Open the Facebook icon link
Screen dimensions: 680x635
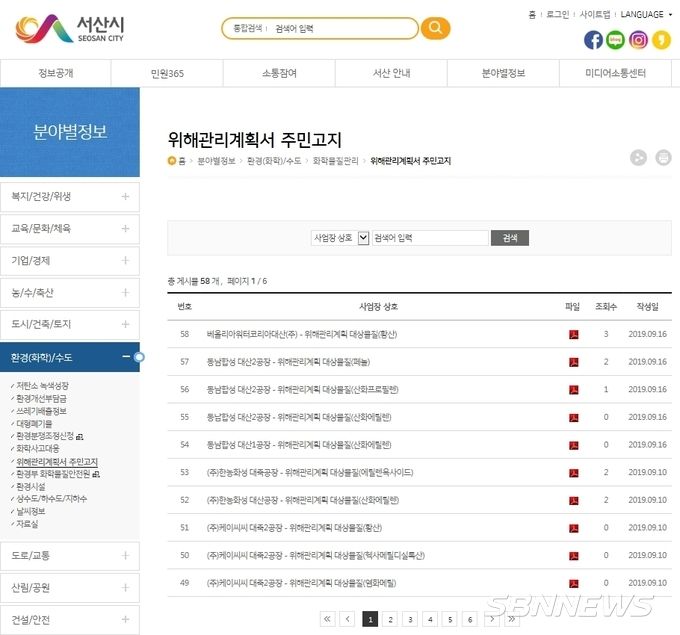tap(593, 40)
